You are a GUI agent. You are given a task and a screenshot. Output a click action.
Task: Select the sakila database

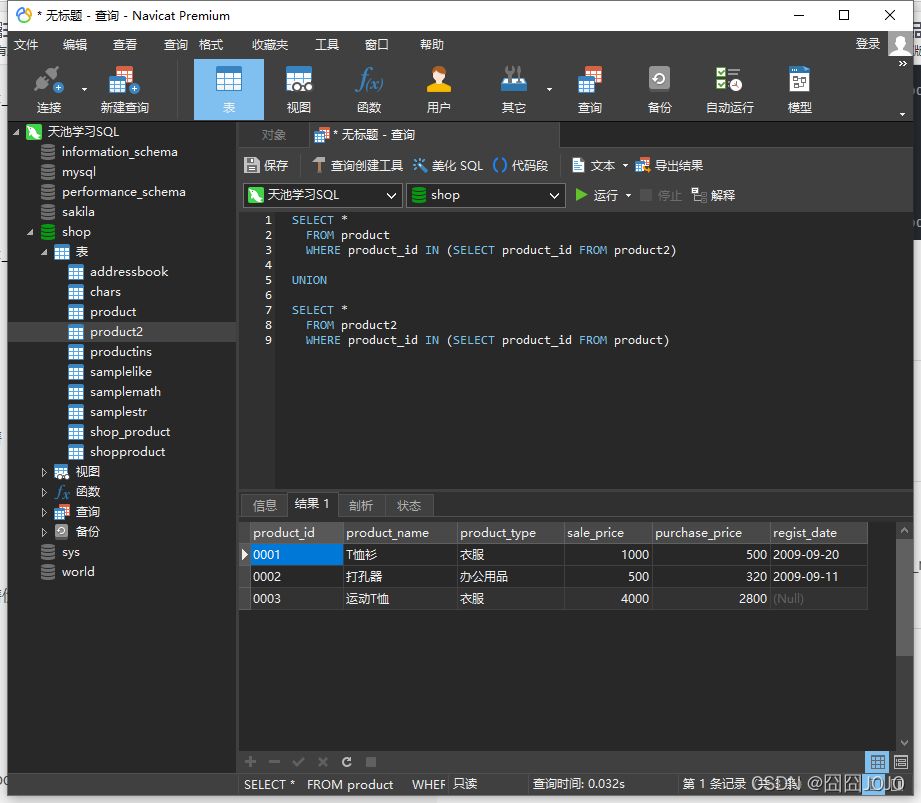[x=78, y=212]
